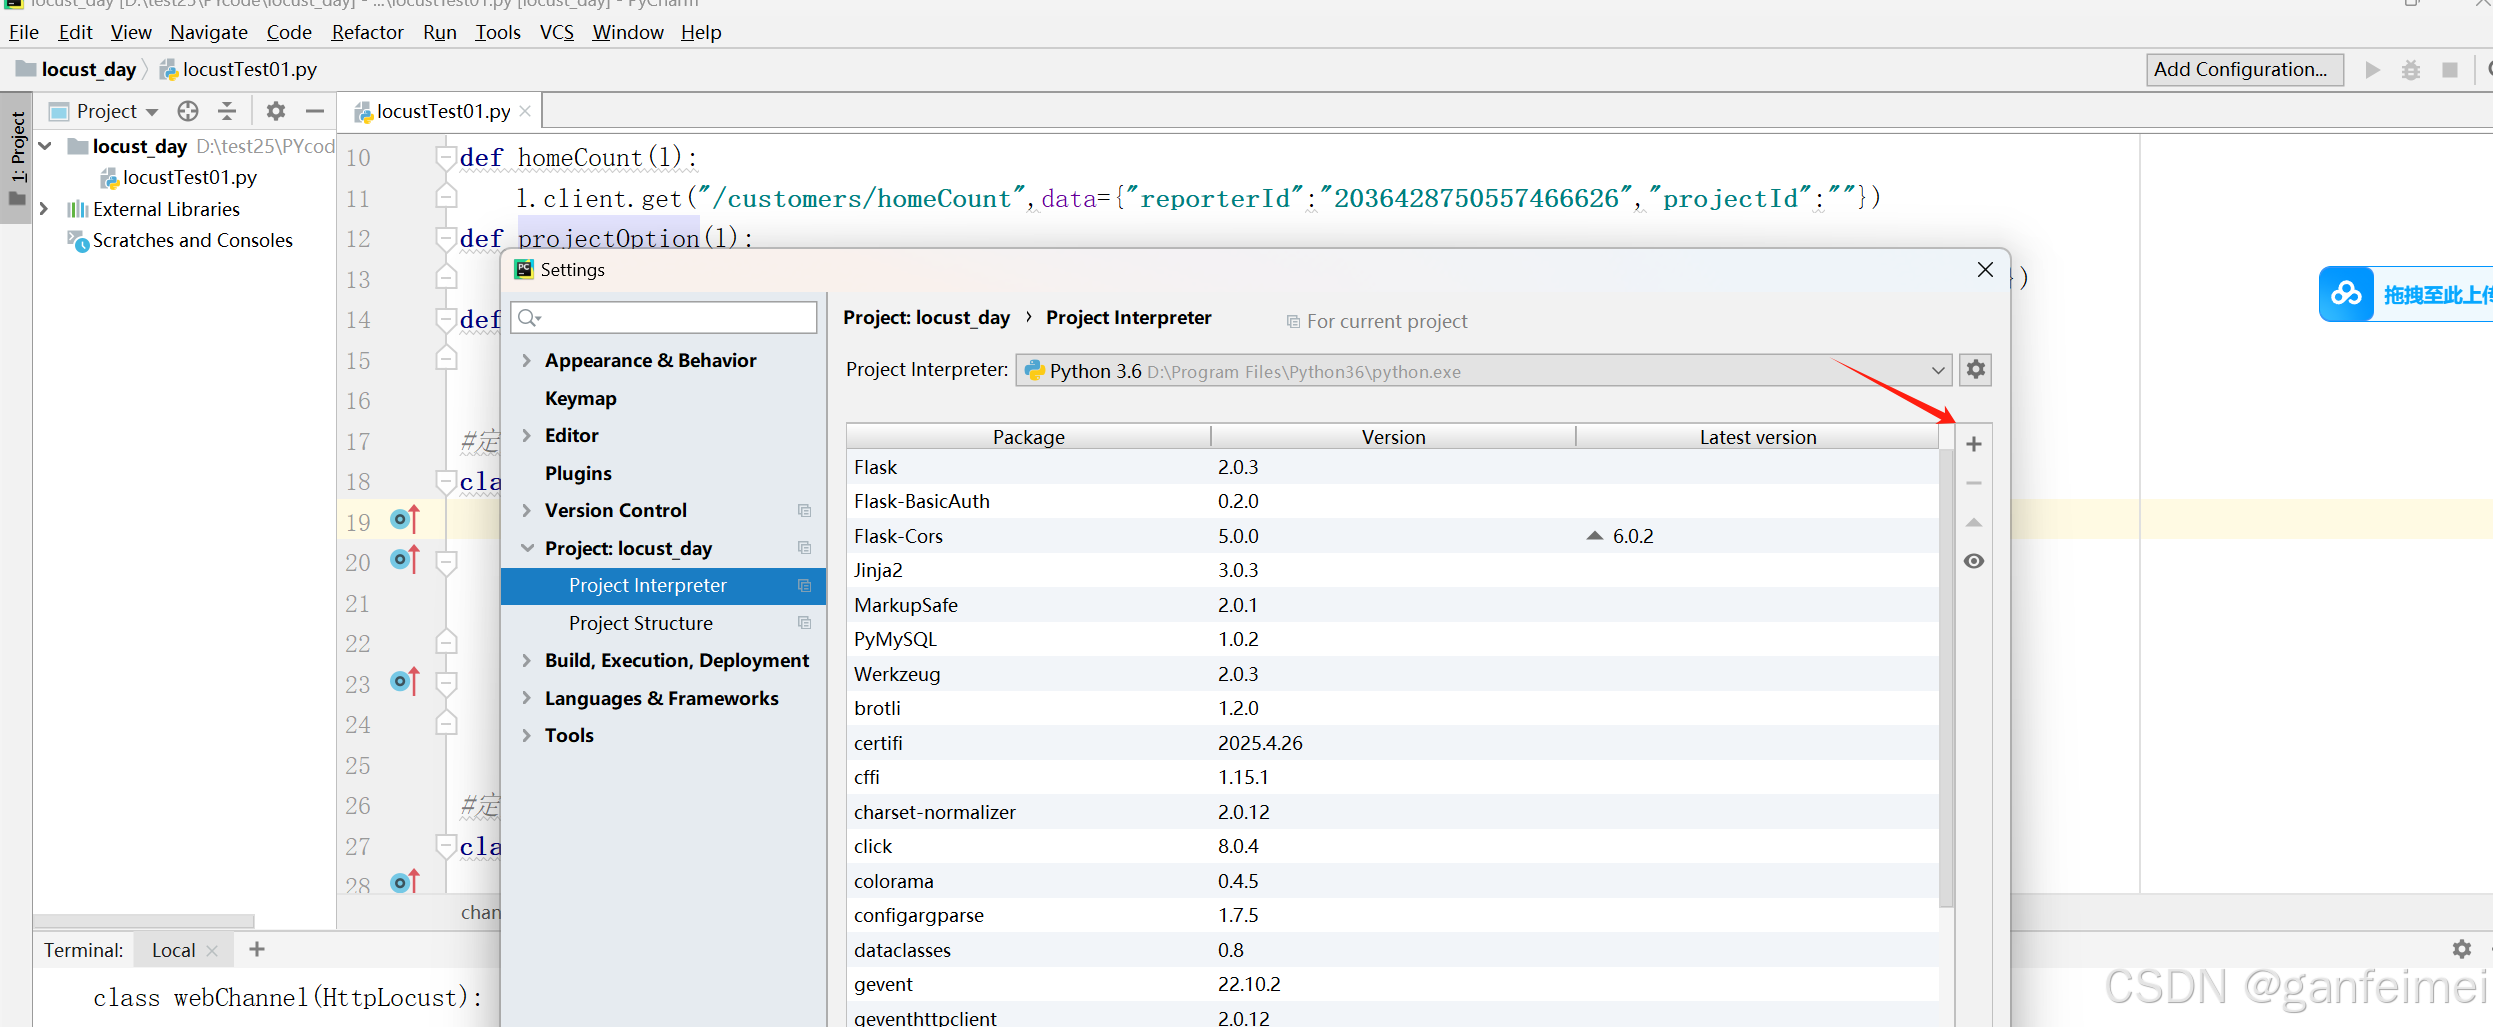Expand the Editor settings section
Image resolution: width=2493 pixels, height=1027 pixels.
(526, 435)
